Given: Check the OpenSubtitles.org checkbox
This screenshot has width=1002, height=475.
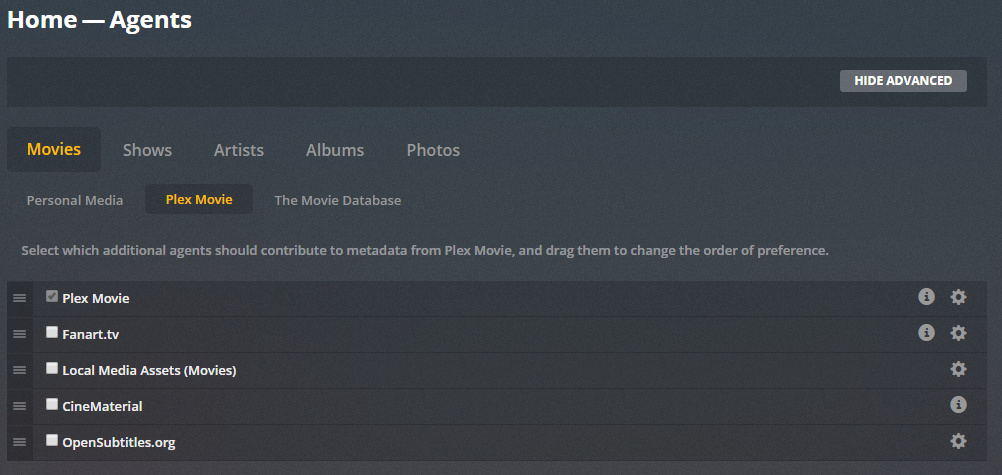Looking at the screenshot, I should click(x=52, y=440).
